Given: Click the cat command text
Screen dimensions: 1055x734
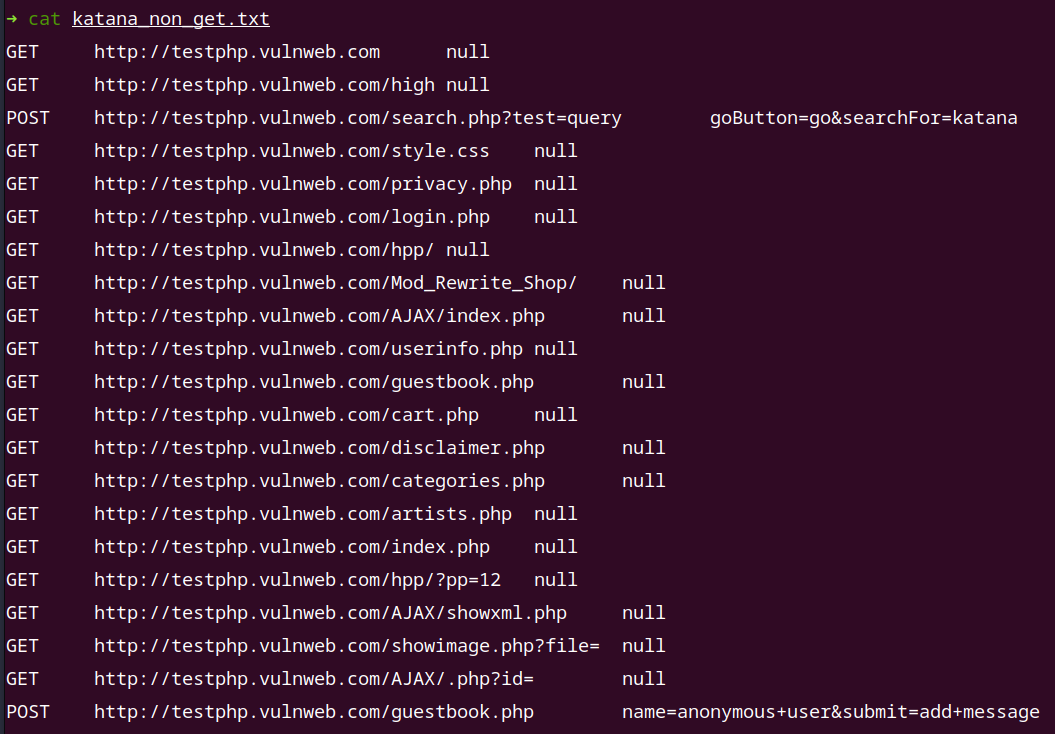Looking at the screenshot, I should (44, 19).
